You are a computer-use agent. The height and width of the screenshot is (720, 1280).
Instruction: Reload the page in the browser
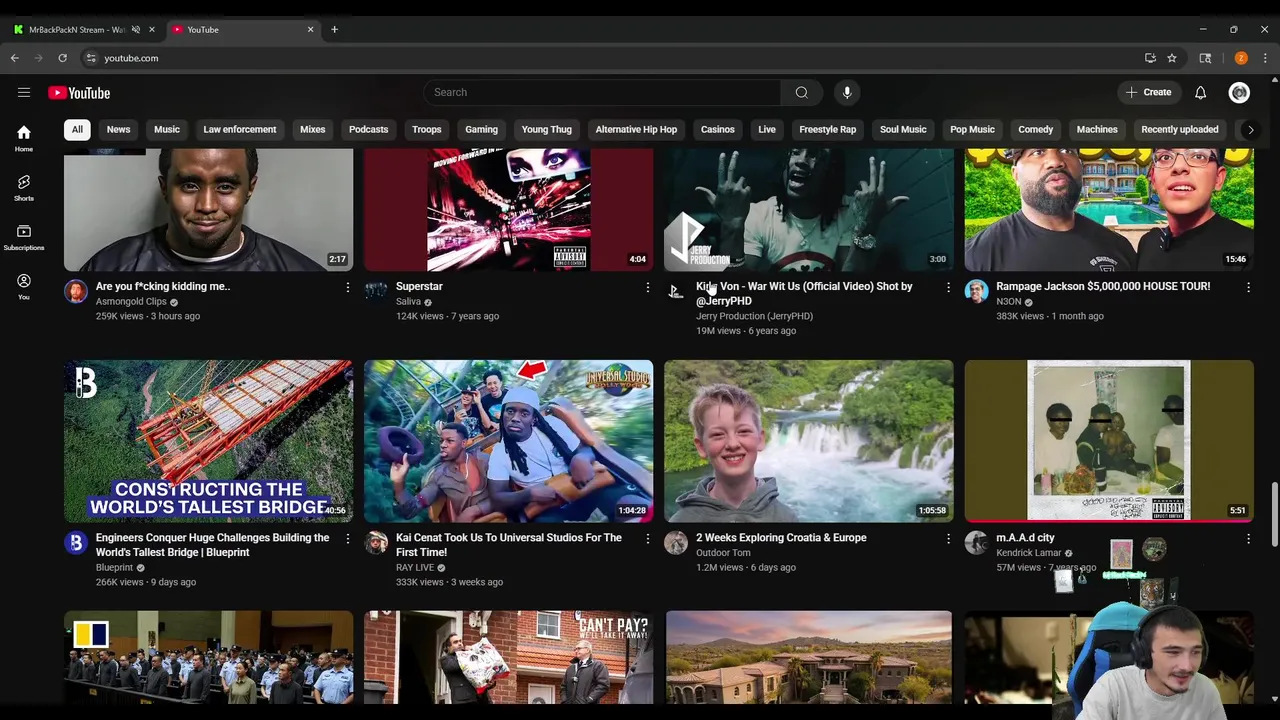[x=62, y=58]
